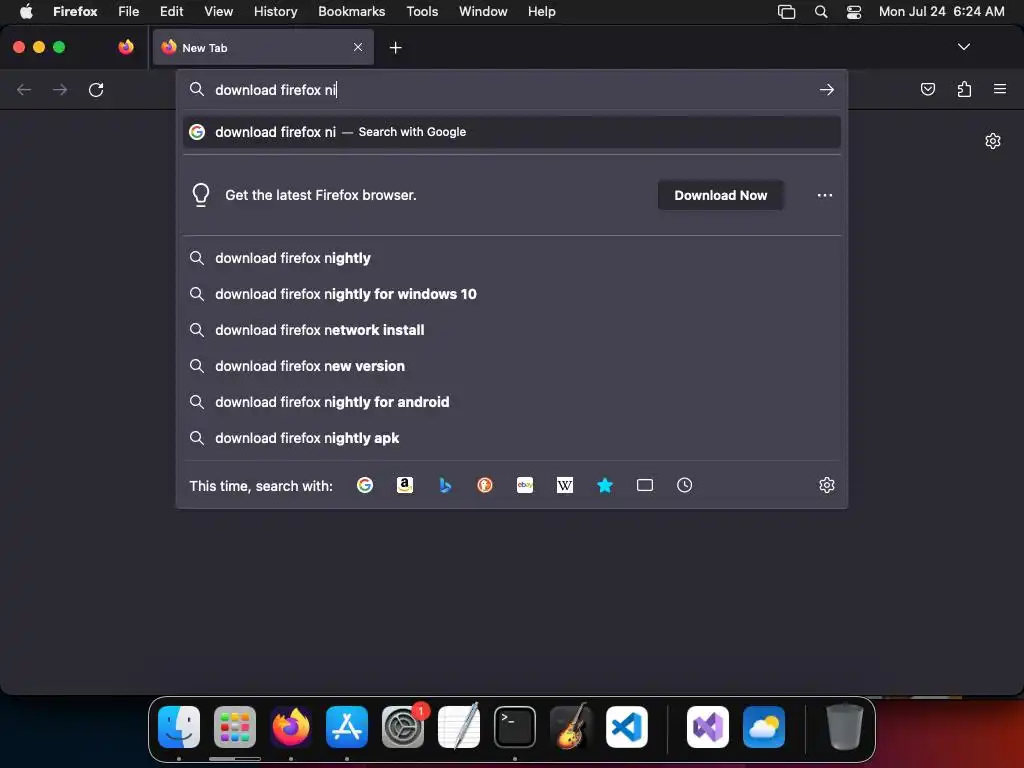1024x768 pixels.
Task: Save to Pocket icon in toolbar
Action: (x=927, y=89)
